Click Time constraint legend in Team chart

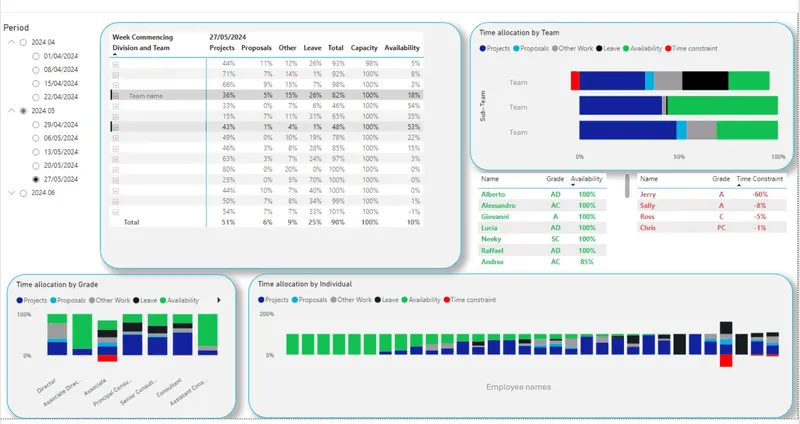click(691, 48)
